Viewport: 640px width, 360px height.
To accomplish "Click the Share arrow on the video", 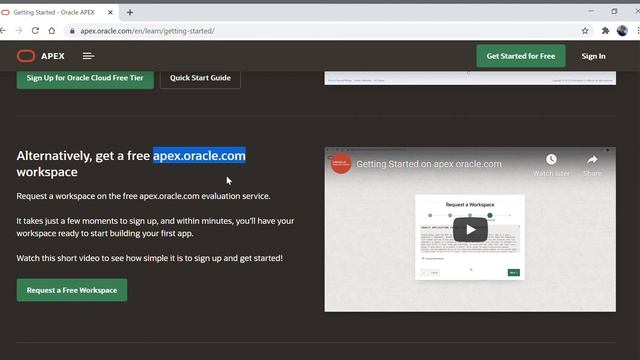I will click(x=592, y=160).
